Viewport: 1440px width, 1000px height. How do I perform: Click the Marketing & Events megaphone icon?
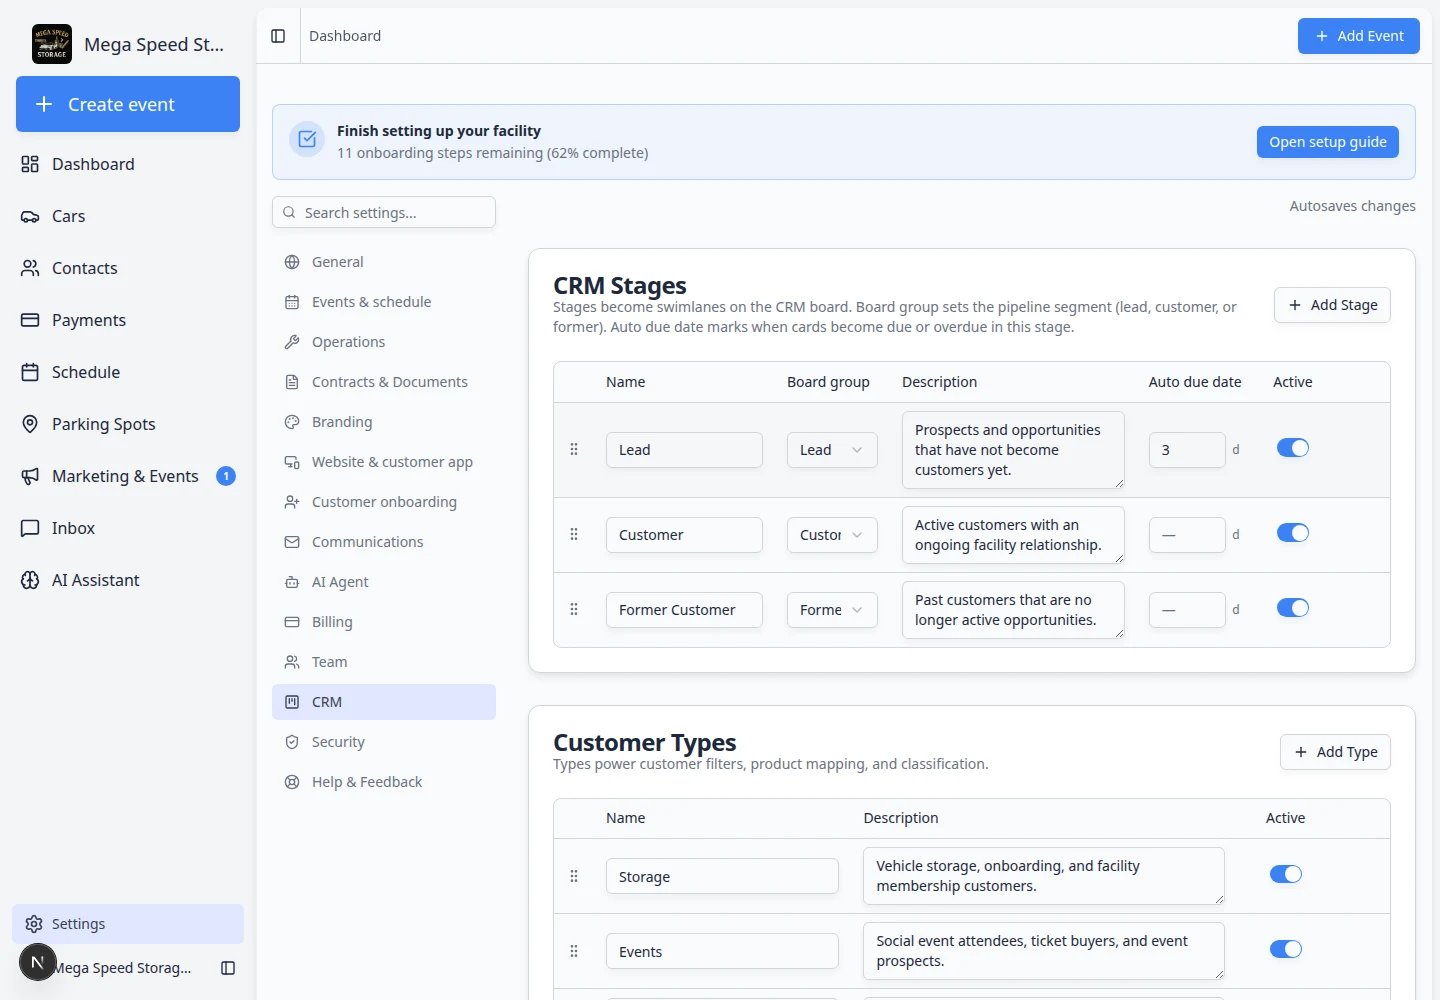[x=30, y=476]
